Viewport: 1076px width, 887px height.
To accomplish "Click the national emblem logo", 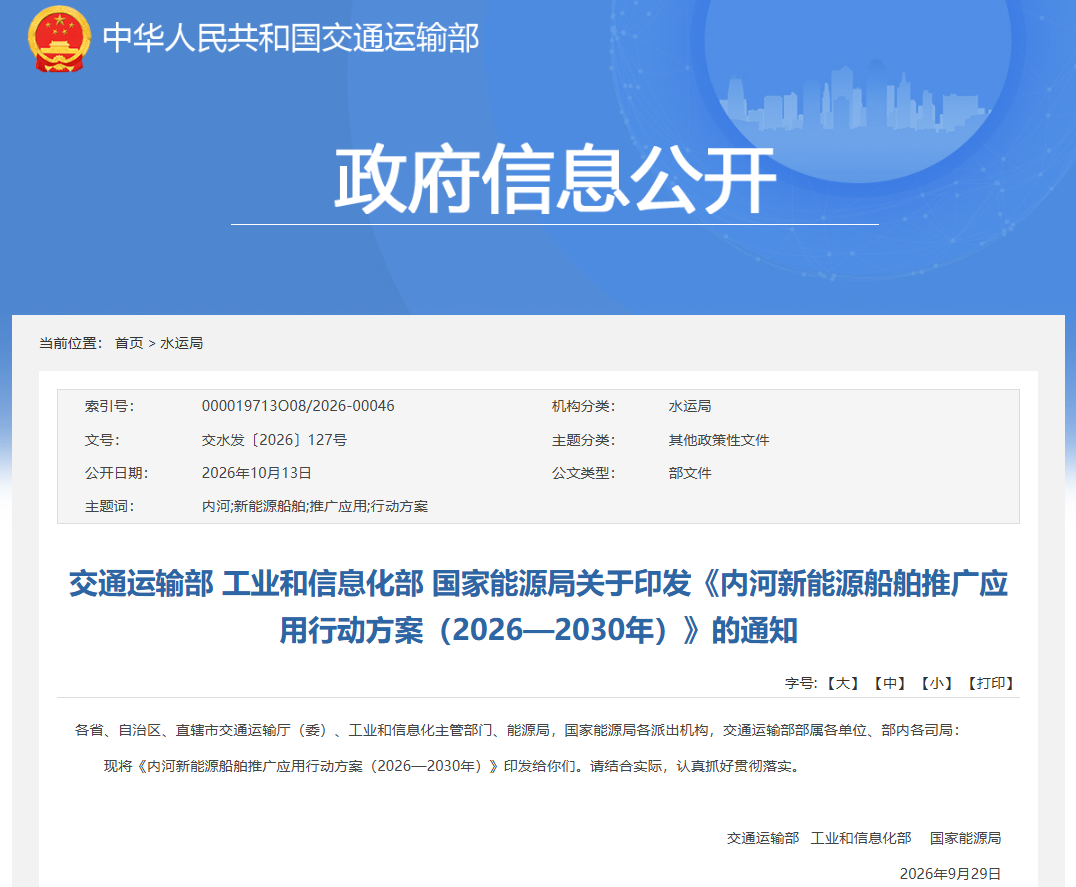I will point(59,38).
